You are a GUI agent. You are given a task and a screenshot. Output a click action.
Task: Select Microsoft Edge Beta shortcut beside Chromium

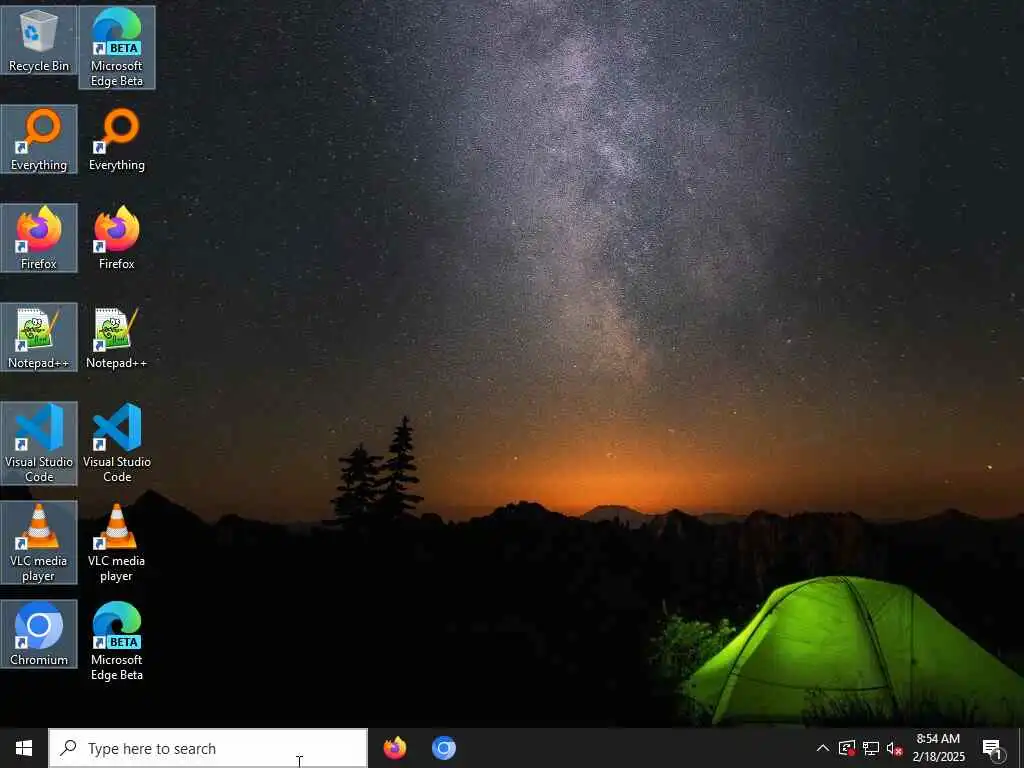117,641
